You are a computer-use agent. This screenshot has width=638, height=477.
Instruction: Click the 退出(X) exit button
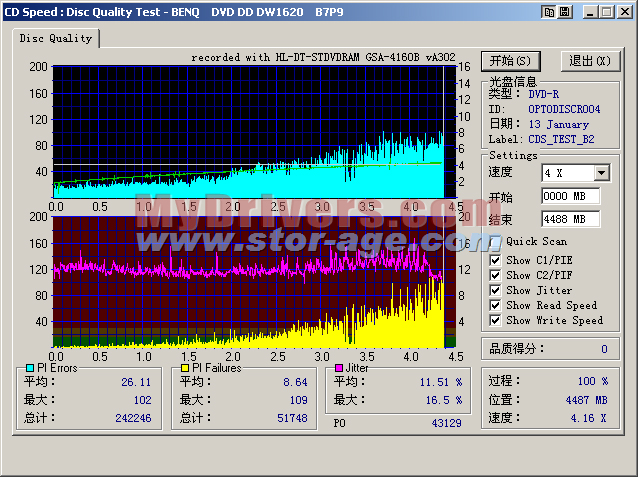(x=589, y=61)
